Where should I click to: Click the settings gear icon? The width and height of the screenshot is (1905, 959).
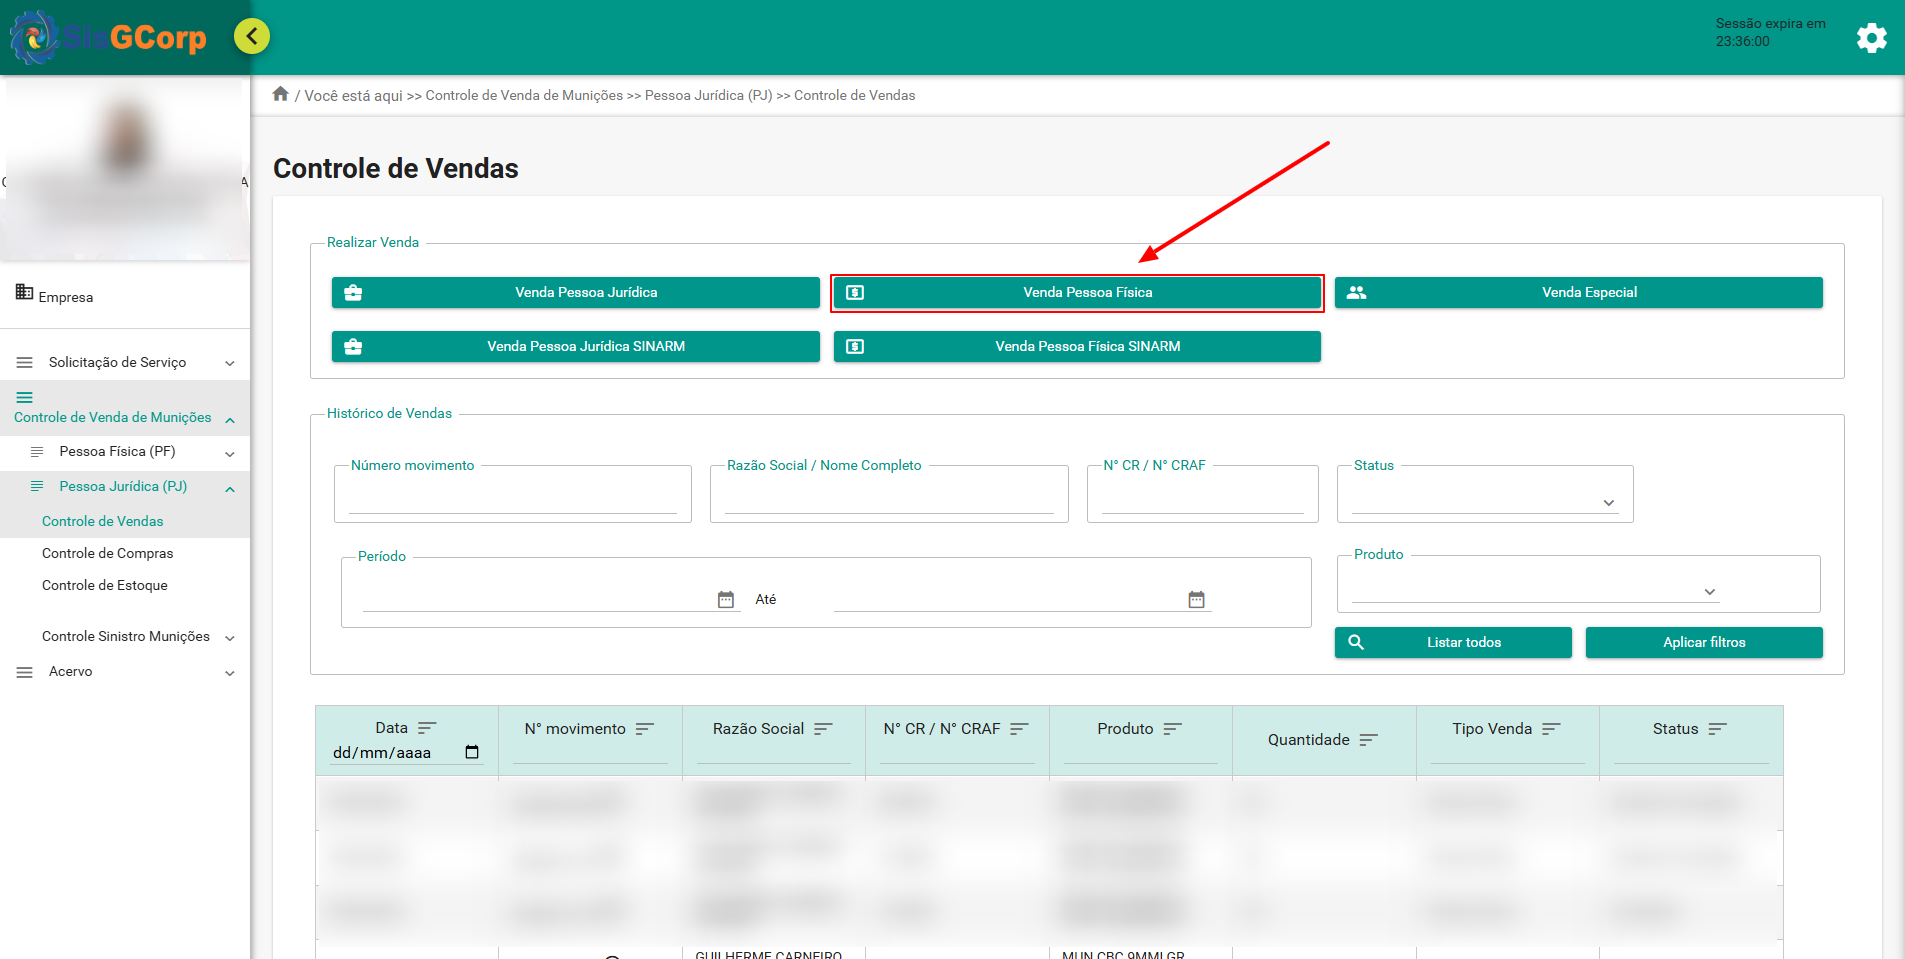point(1871,38)
